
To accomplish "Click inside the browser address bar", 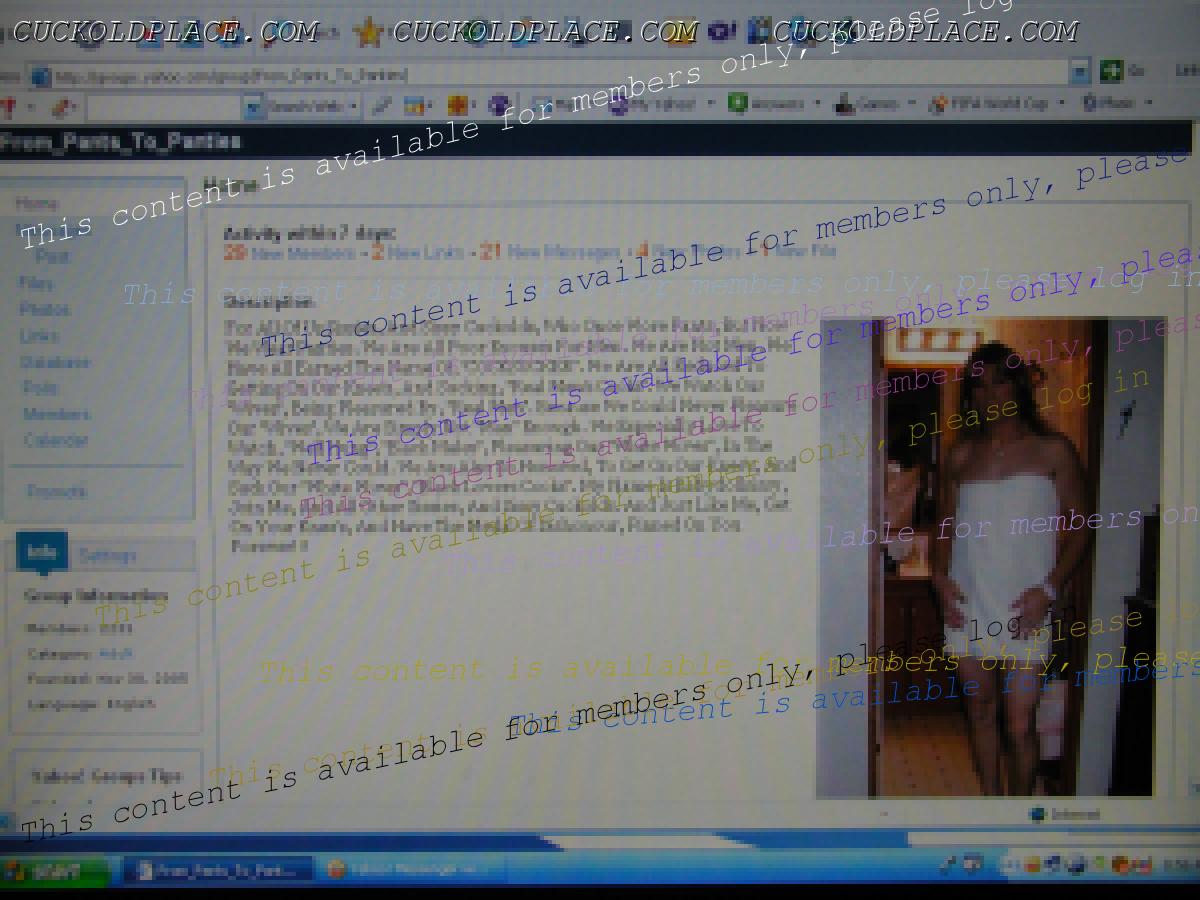I will (x=500, y=75).
